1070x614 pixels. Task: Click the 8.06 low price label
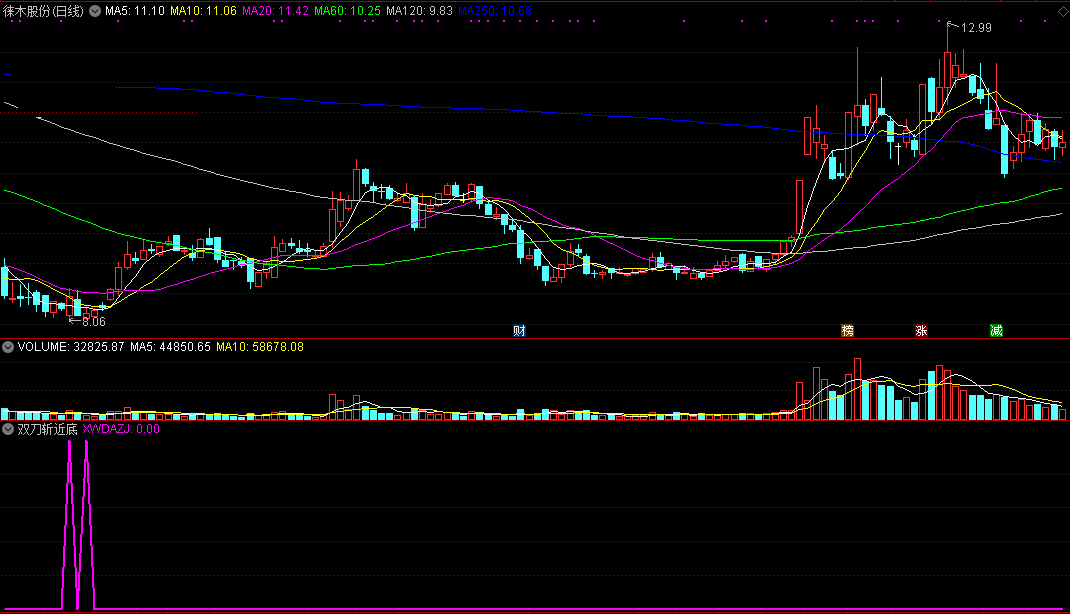tap(94, 321)
